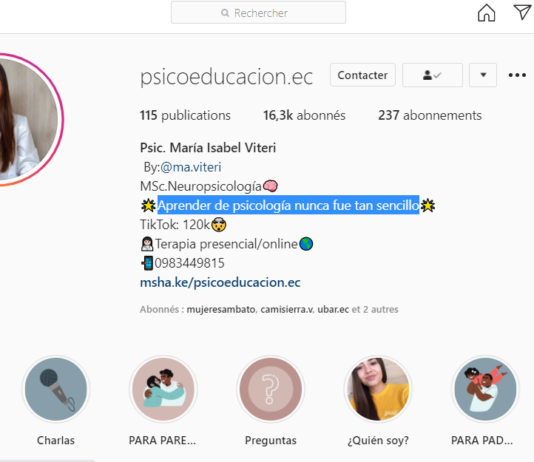Open mujeresambato follower profile

pyautogui.click(x=221, y=309)
